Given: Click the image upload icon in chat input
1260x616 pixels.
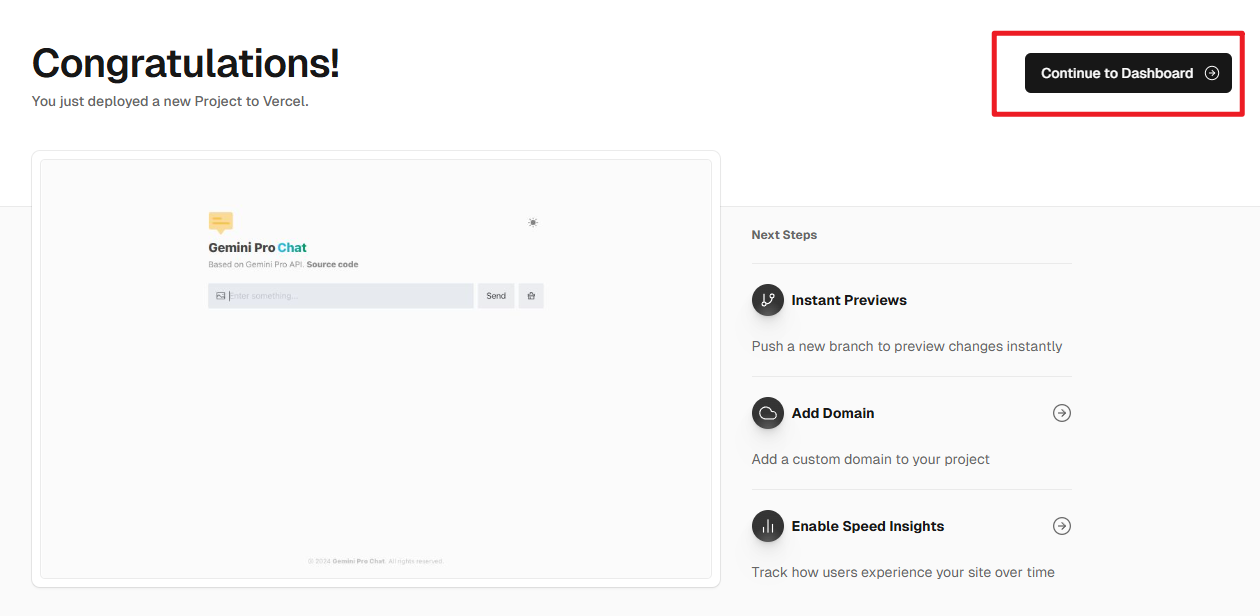Looking at the screenshot, I should point(220,296).
